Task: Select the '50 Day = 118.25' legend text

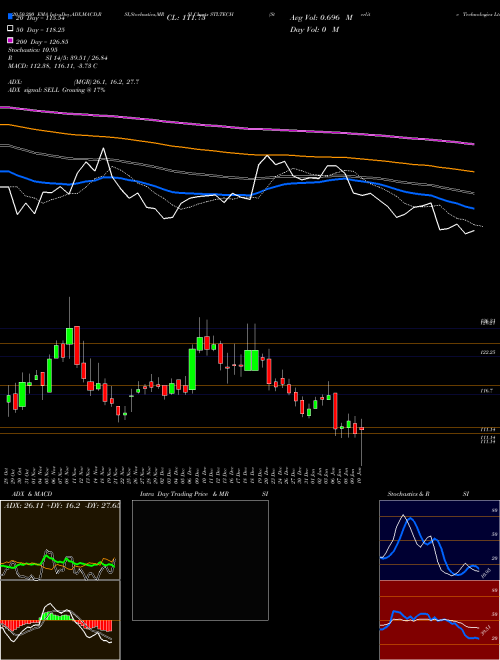Action: tap(43, 29)
